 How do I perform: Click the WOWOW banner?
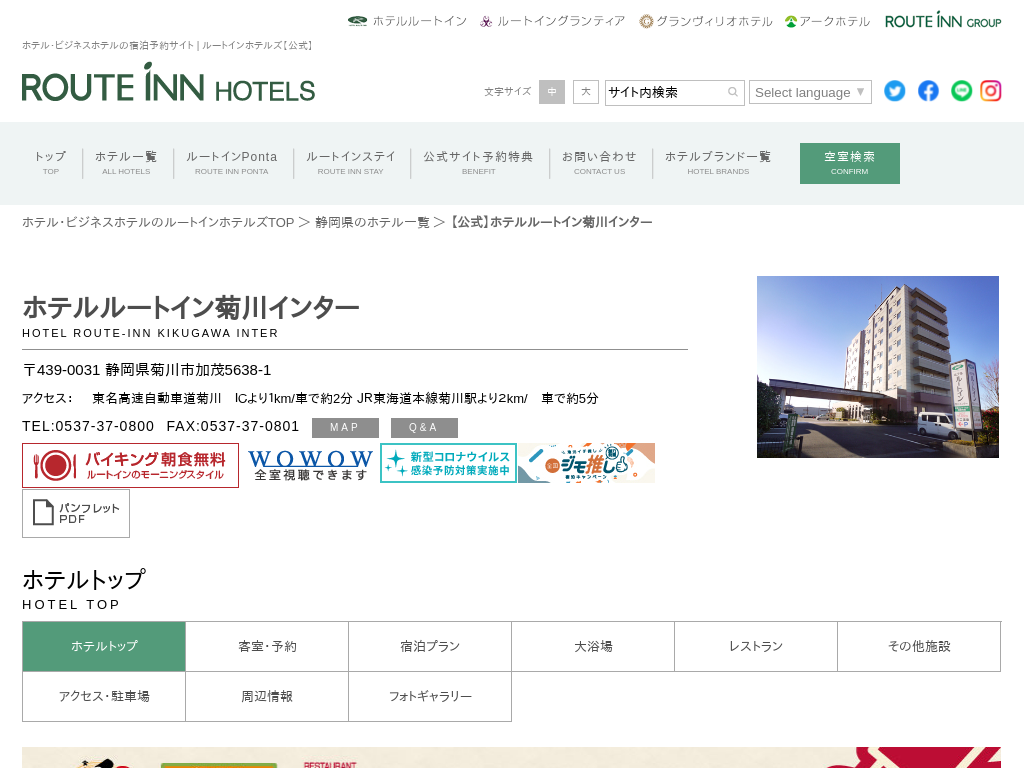point(310,464)
